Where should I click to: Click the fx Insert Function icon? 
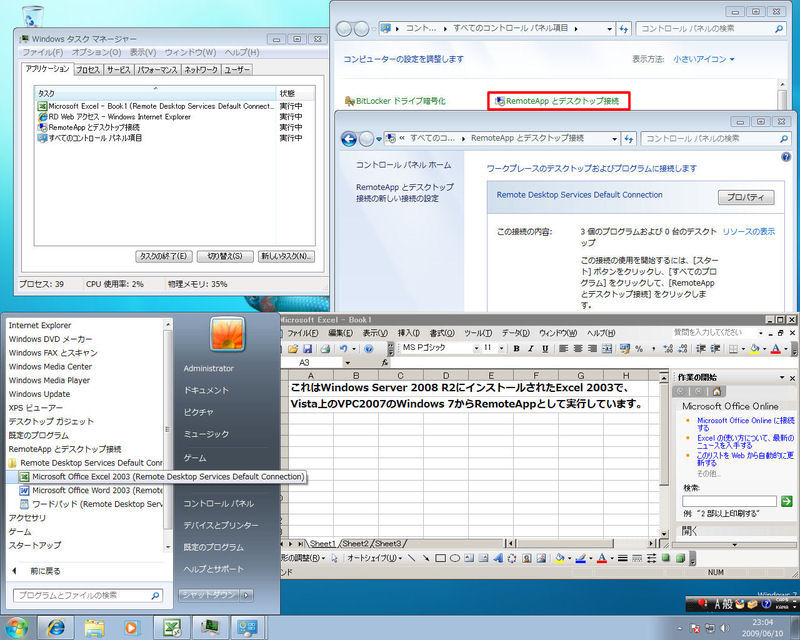click(385, 362)
